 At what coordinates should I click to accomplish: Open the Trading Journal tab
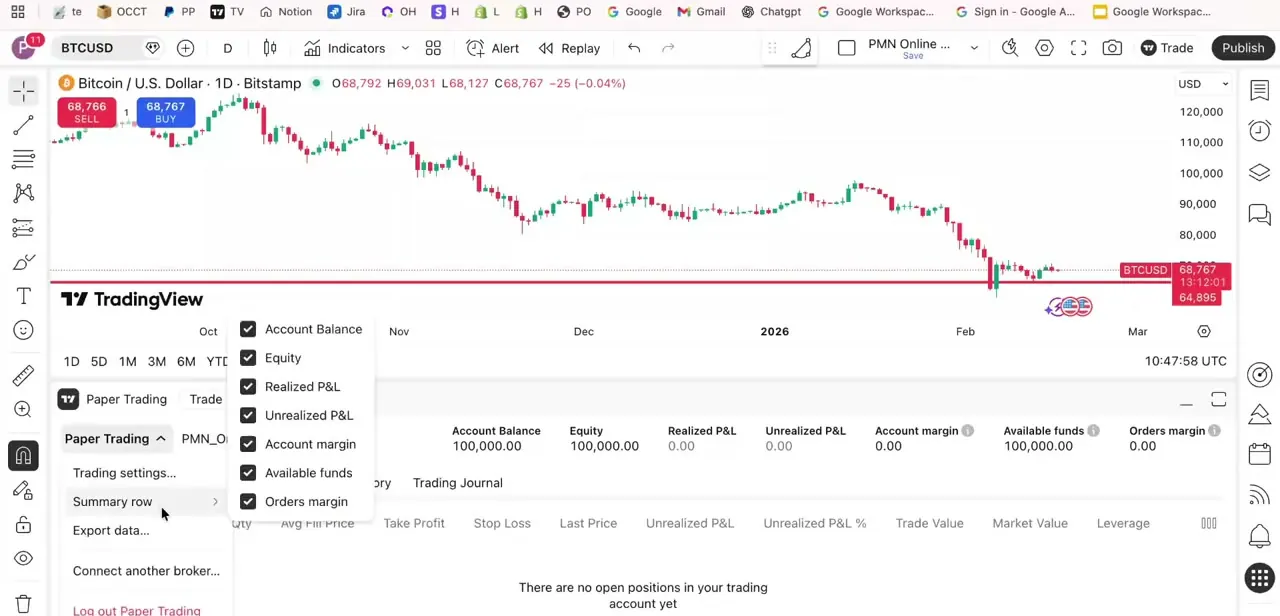click(458, 483)
